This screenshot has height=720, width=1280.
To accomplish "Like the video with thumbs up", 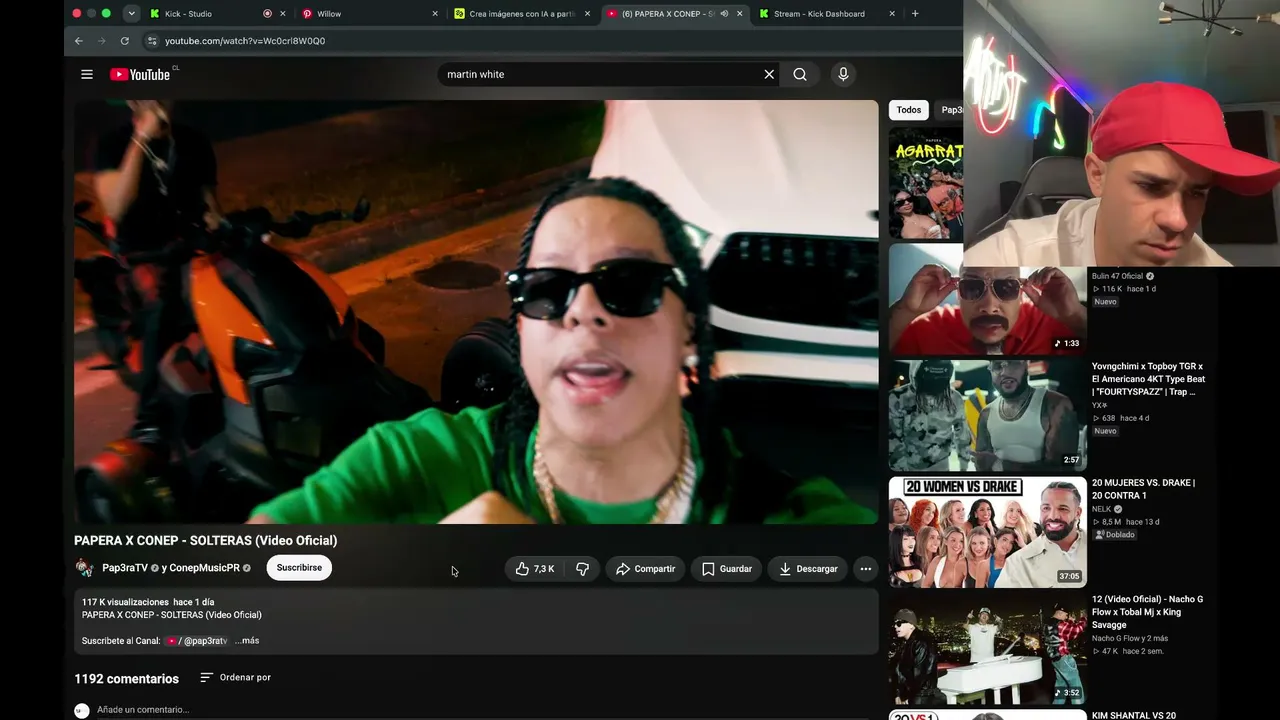I will [535, 569].
